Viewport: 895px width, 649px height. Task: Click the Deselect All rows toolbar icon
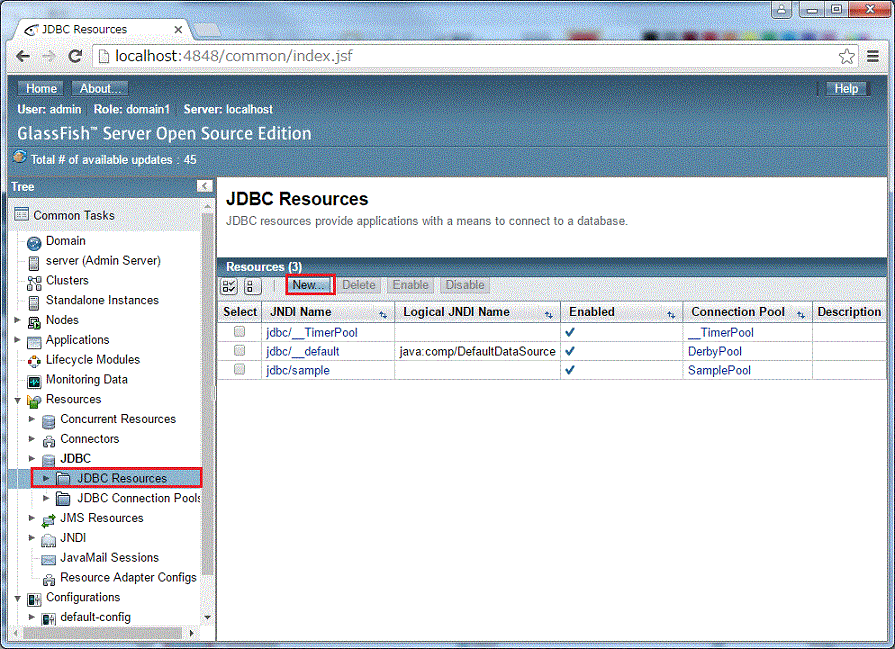pyautogui.click(x=252, y=286)
